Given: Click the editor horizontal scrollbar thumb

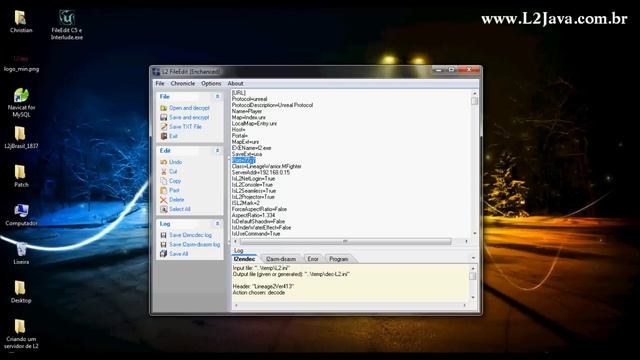Looking at the screenshot, I should pyautogui.click(x=345, y=242).
